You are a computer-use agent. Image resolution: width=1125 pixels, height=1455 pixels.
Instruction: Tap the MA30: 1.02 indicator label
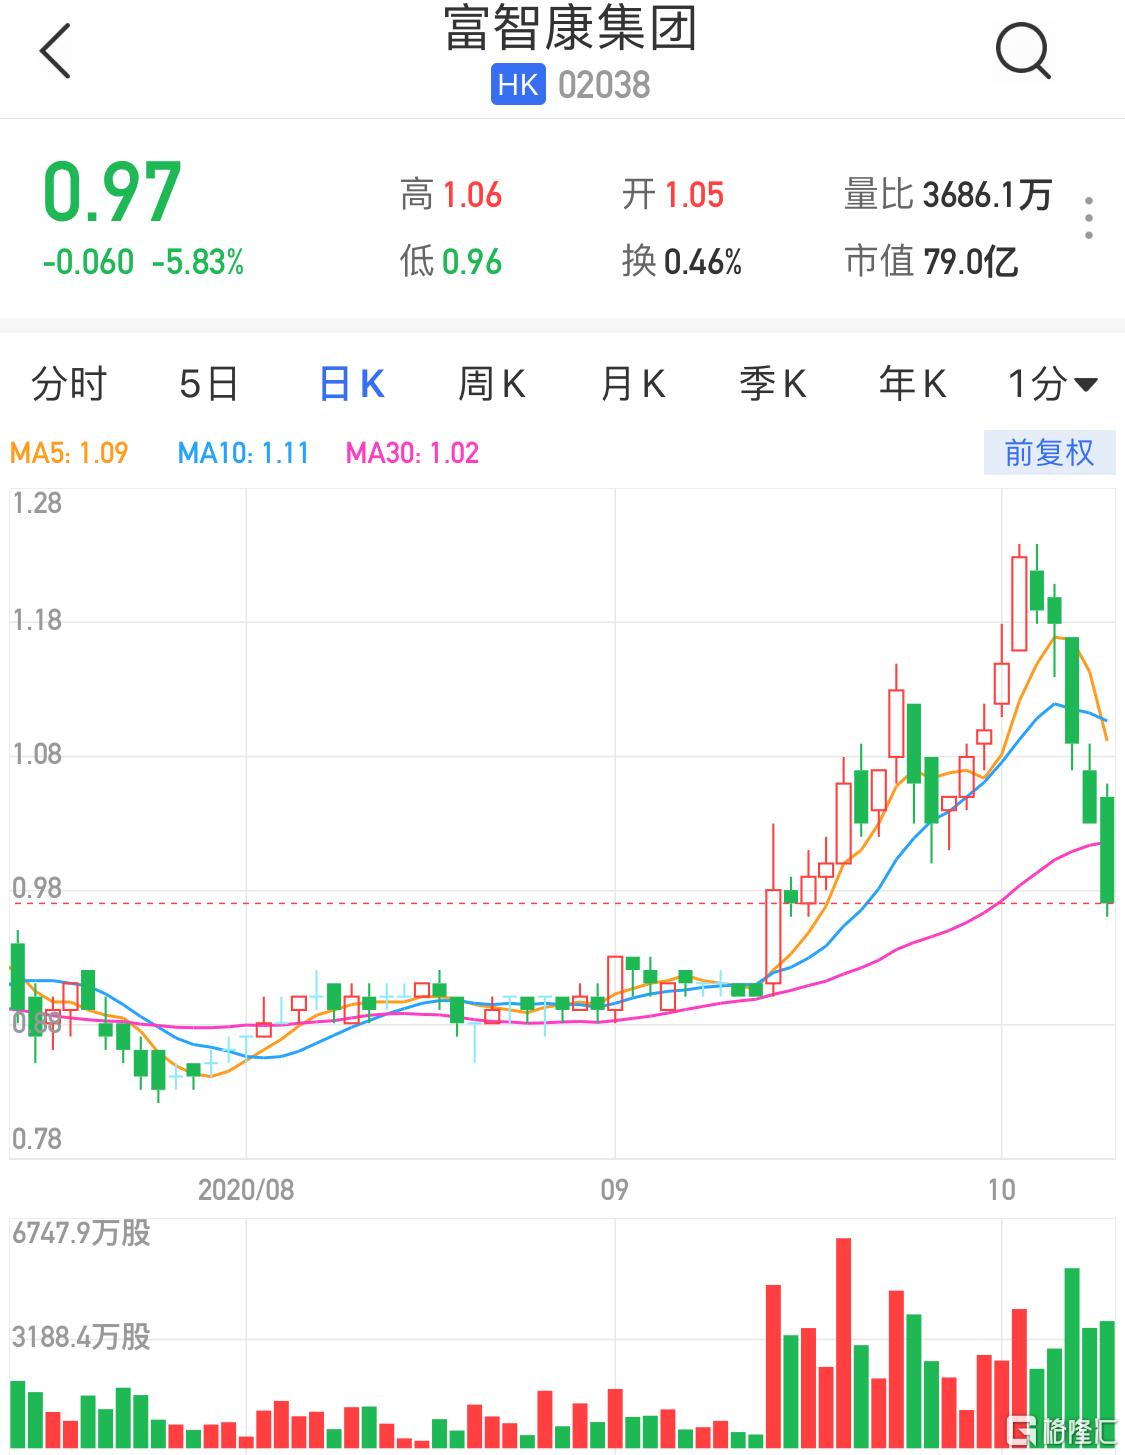click(412, 453)
